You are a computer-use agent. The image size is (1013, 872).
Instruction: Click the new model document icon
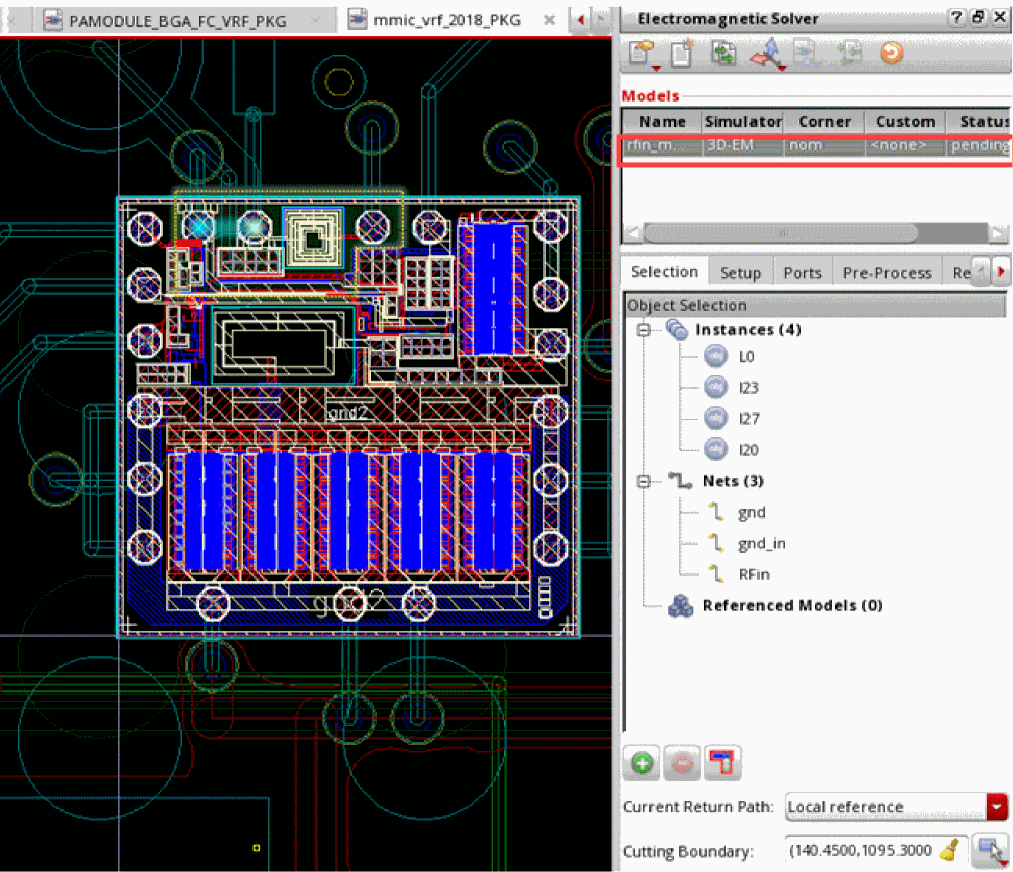(x=681, y=54)
